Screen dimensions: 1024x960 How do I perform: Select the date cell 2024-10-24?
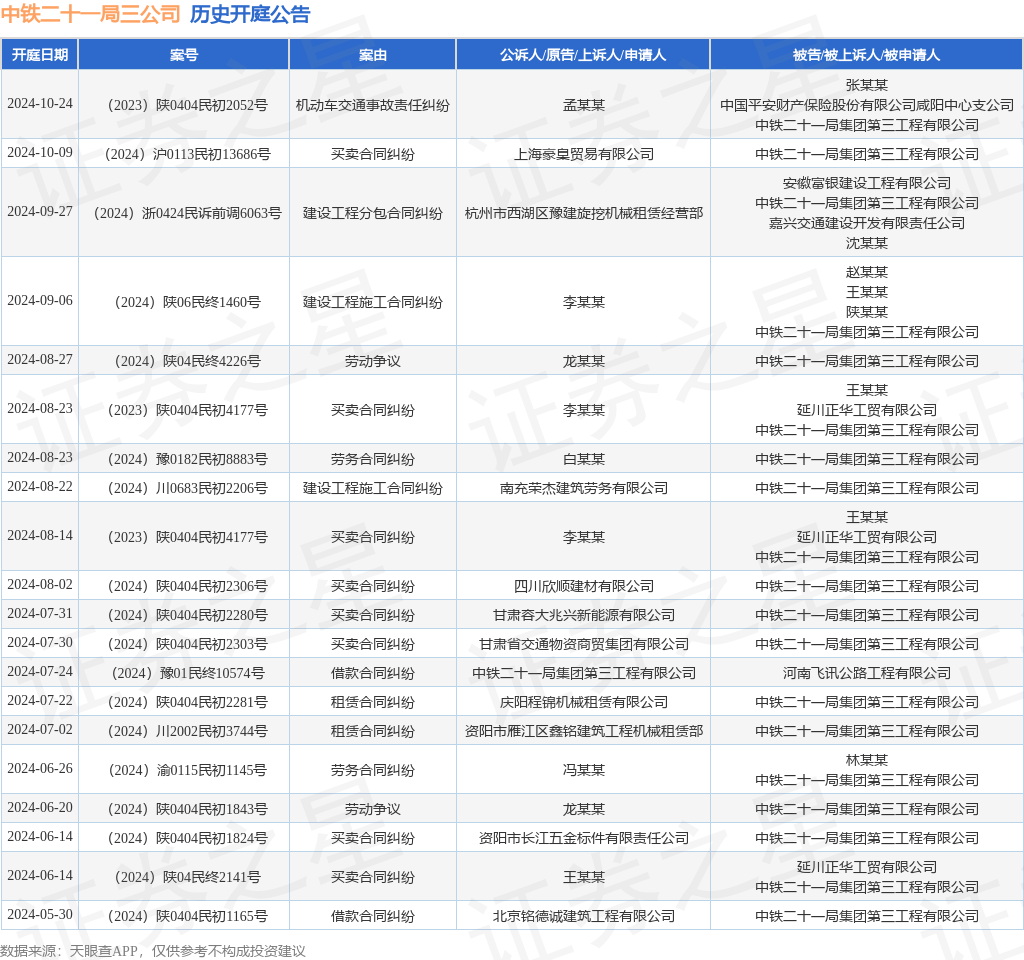(40, 103)
